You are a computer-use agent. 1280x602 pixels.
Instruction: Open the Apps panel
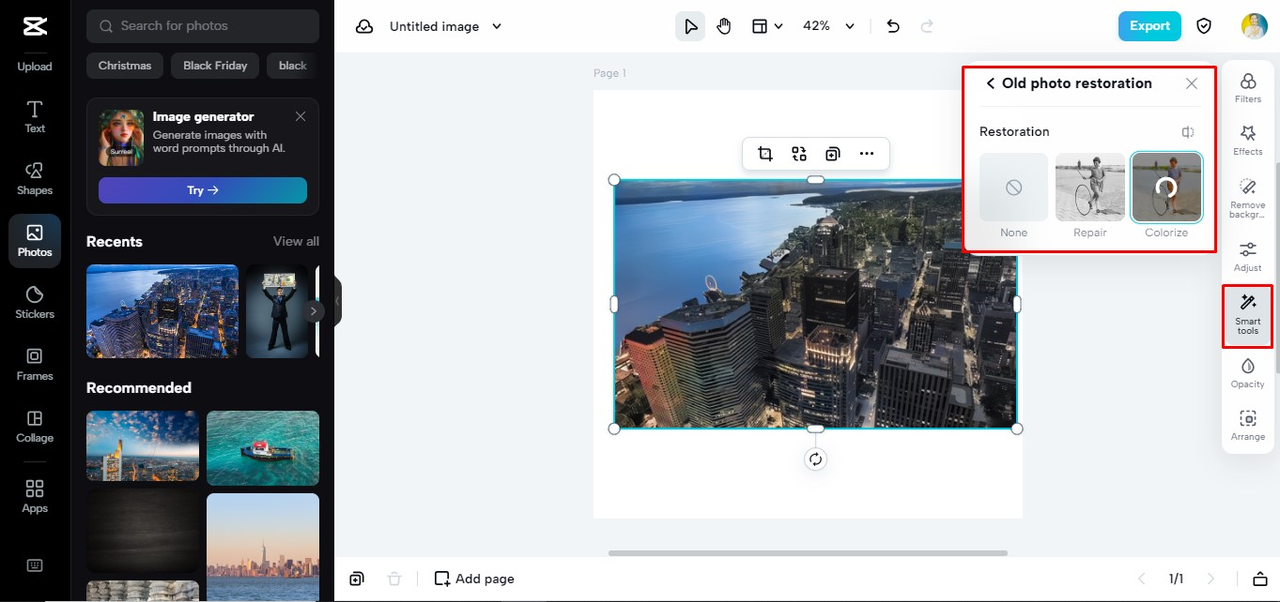(34, 497)
